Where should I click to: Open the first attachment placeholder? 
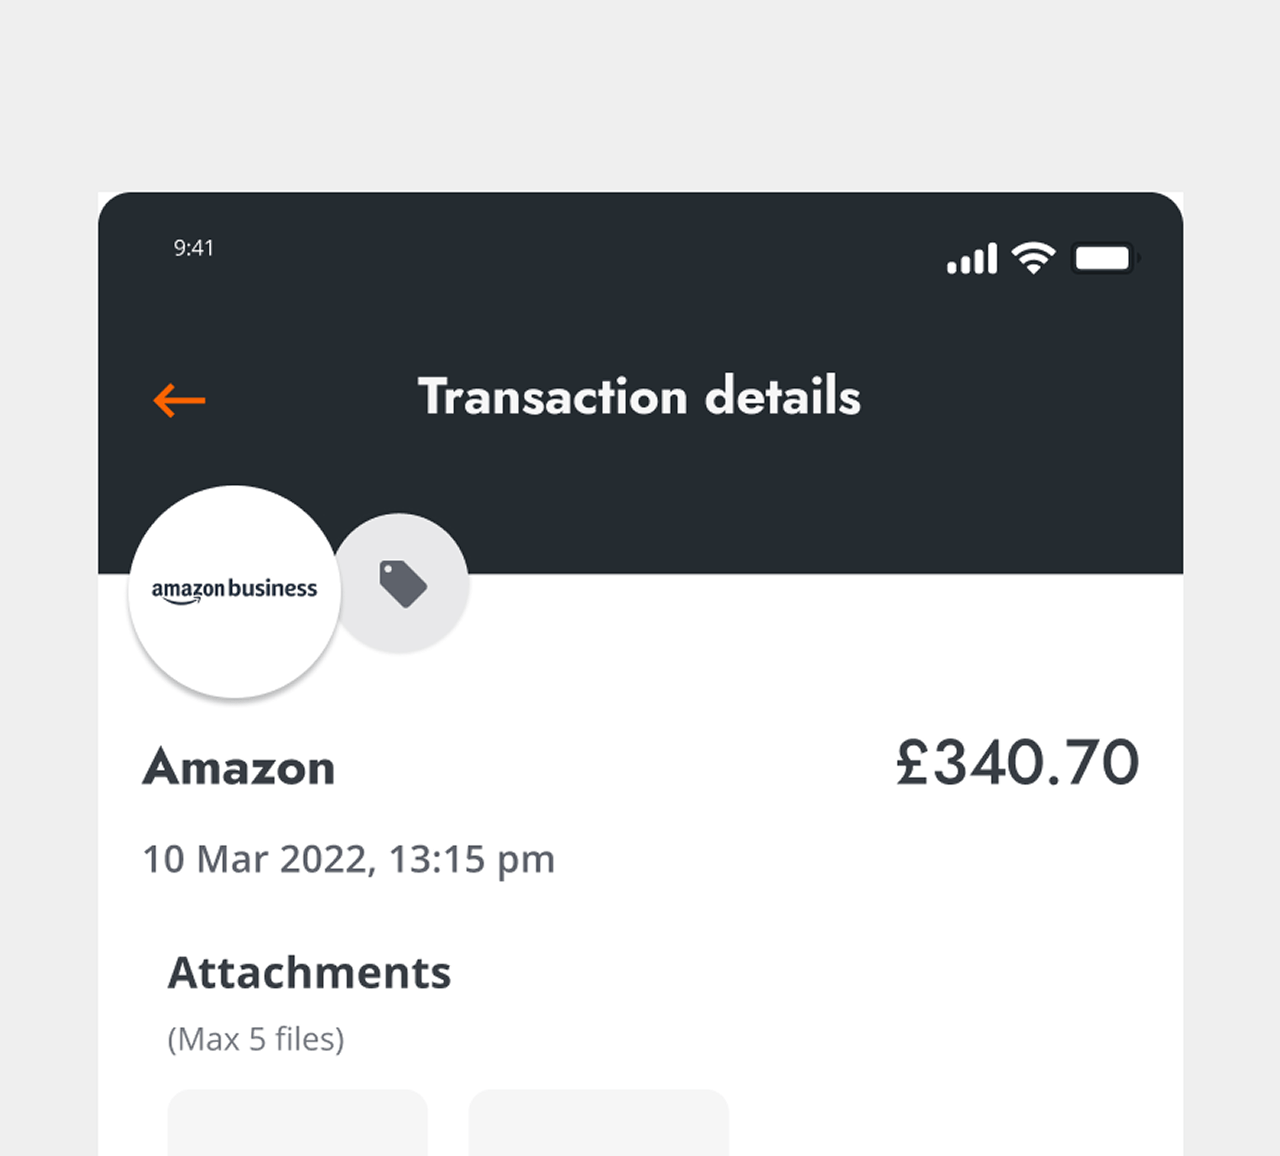(298, 1122)
